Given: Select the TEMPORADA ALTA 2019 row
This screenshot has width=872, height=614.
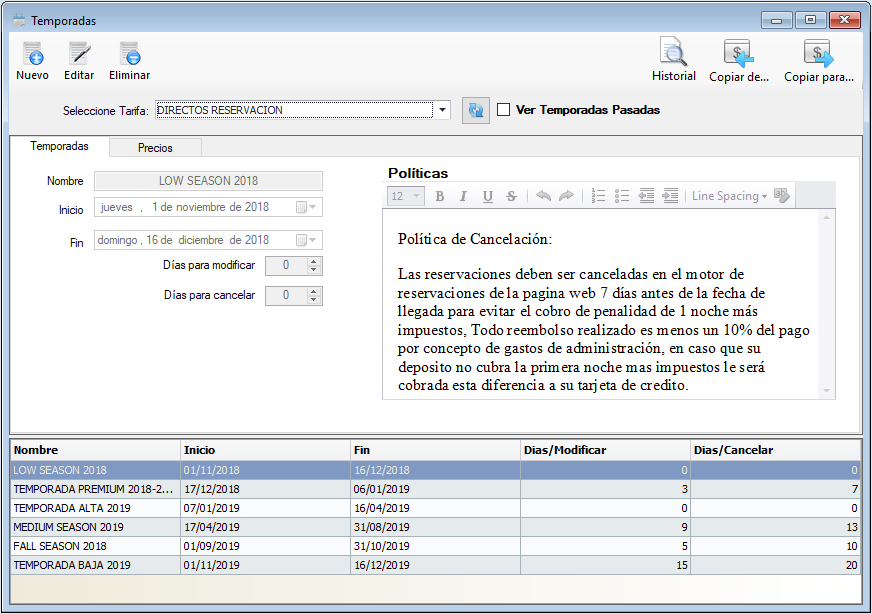Looking at the screenshot, I should 435,508.
